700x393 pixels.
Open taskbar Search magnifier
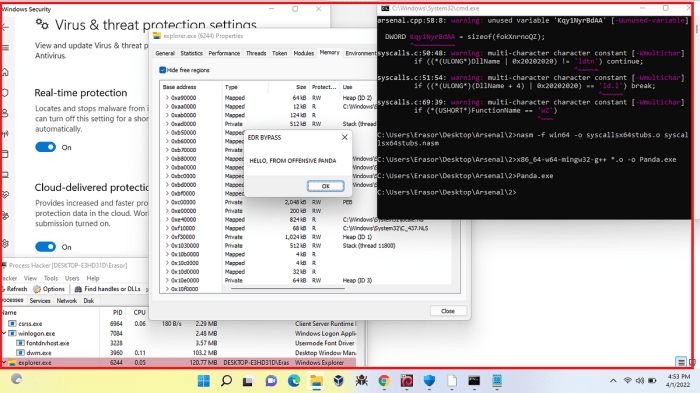coord(226,380)
